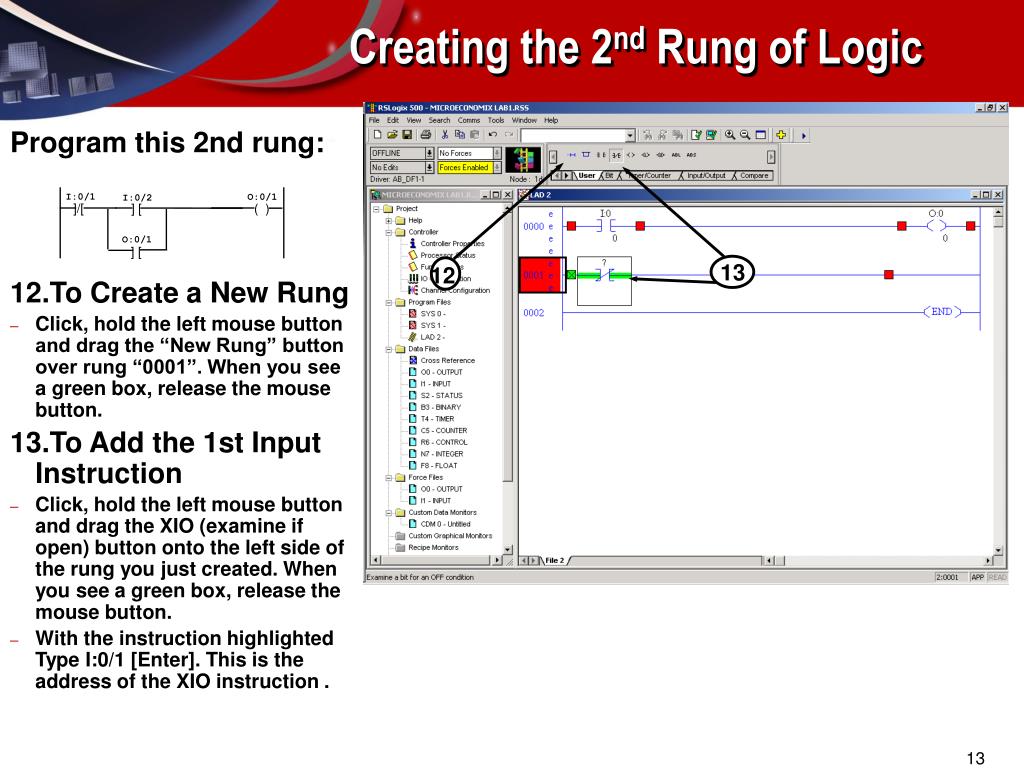Collapse the Force Files folder node
The height and width of the screenshot is (768, 1024).
tap(389, 478)
